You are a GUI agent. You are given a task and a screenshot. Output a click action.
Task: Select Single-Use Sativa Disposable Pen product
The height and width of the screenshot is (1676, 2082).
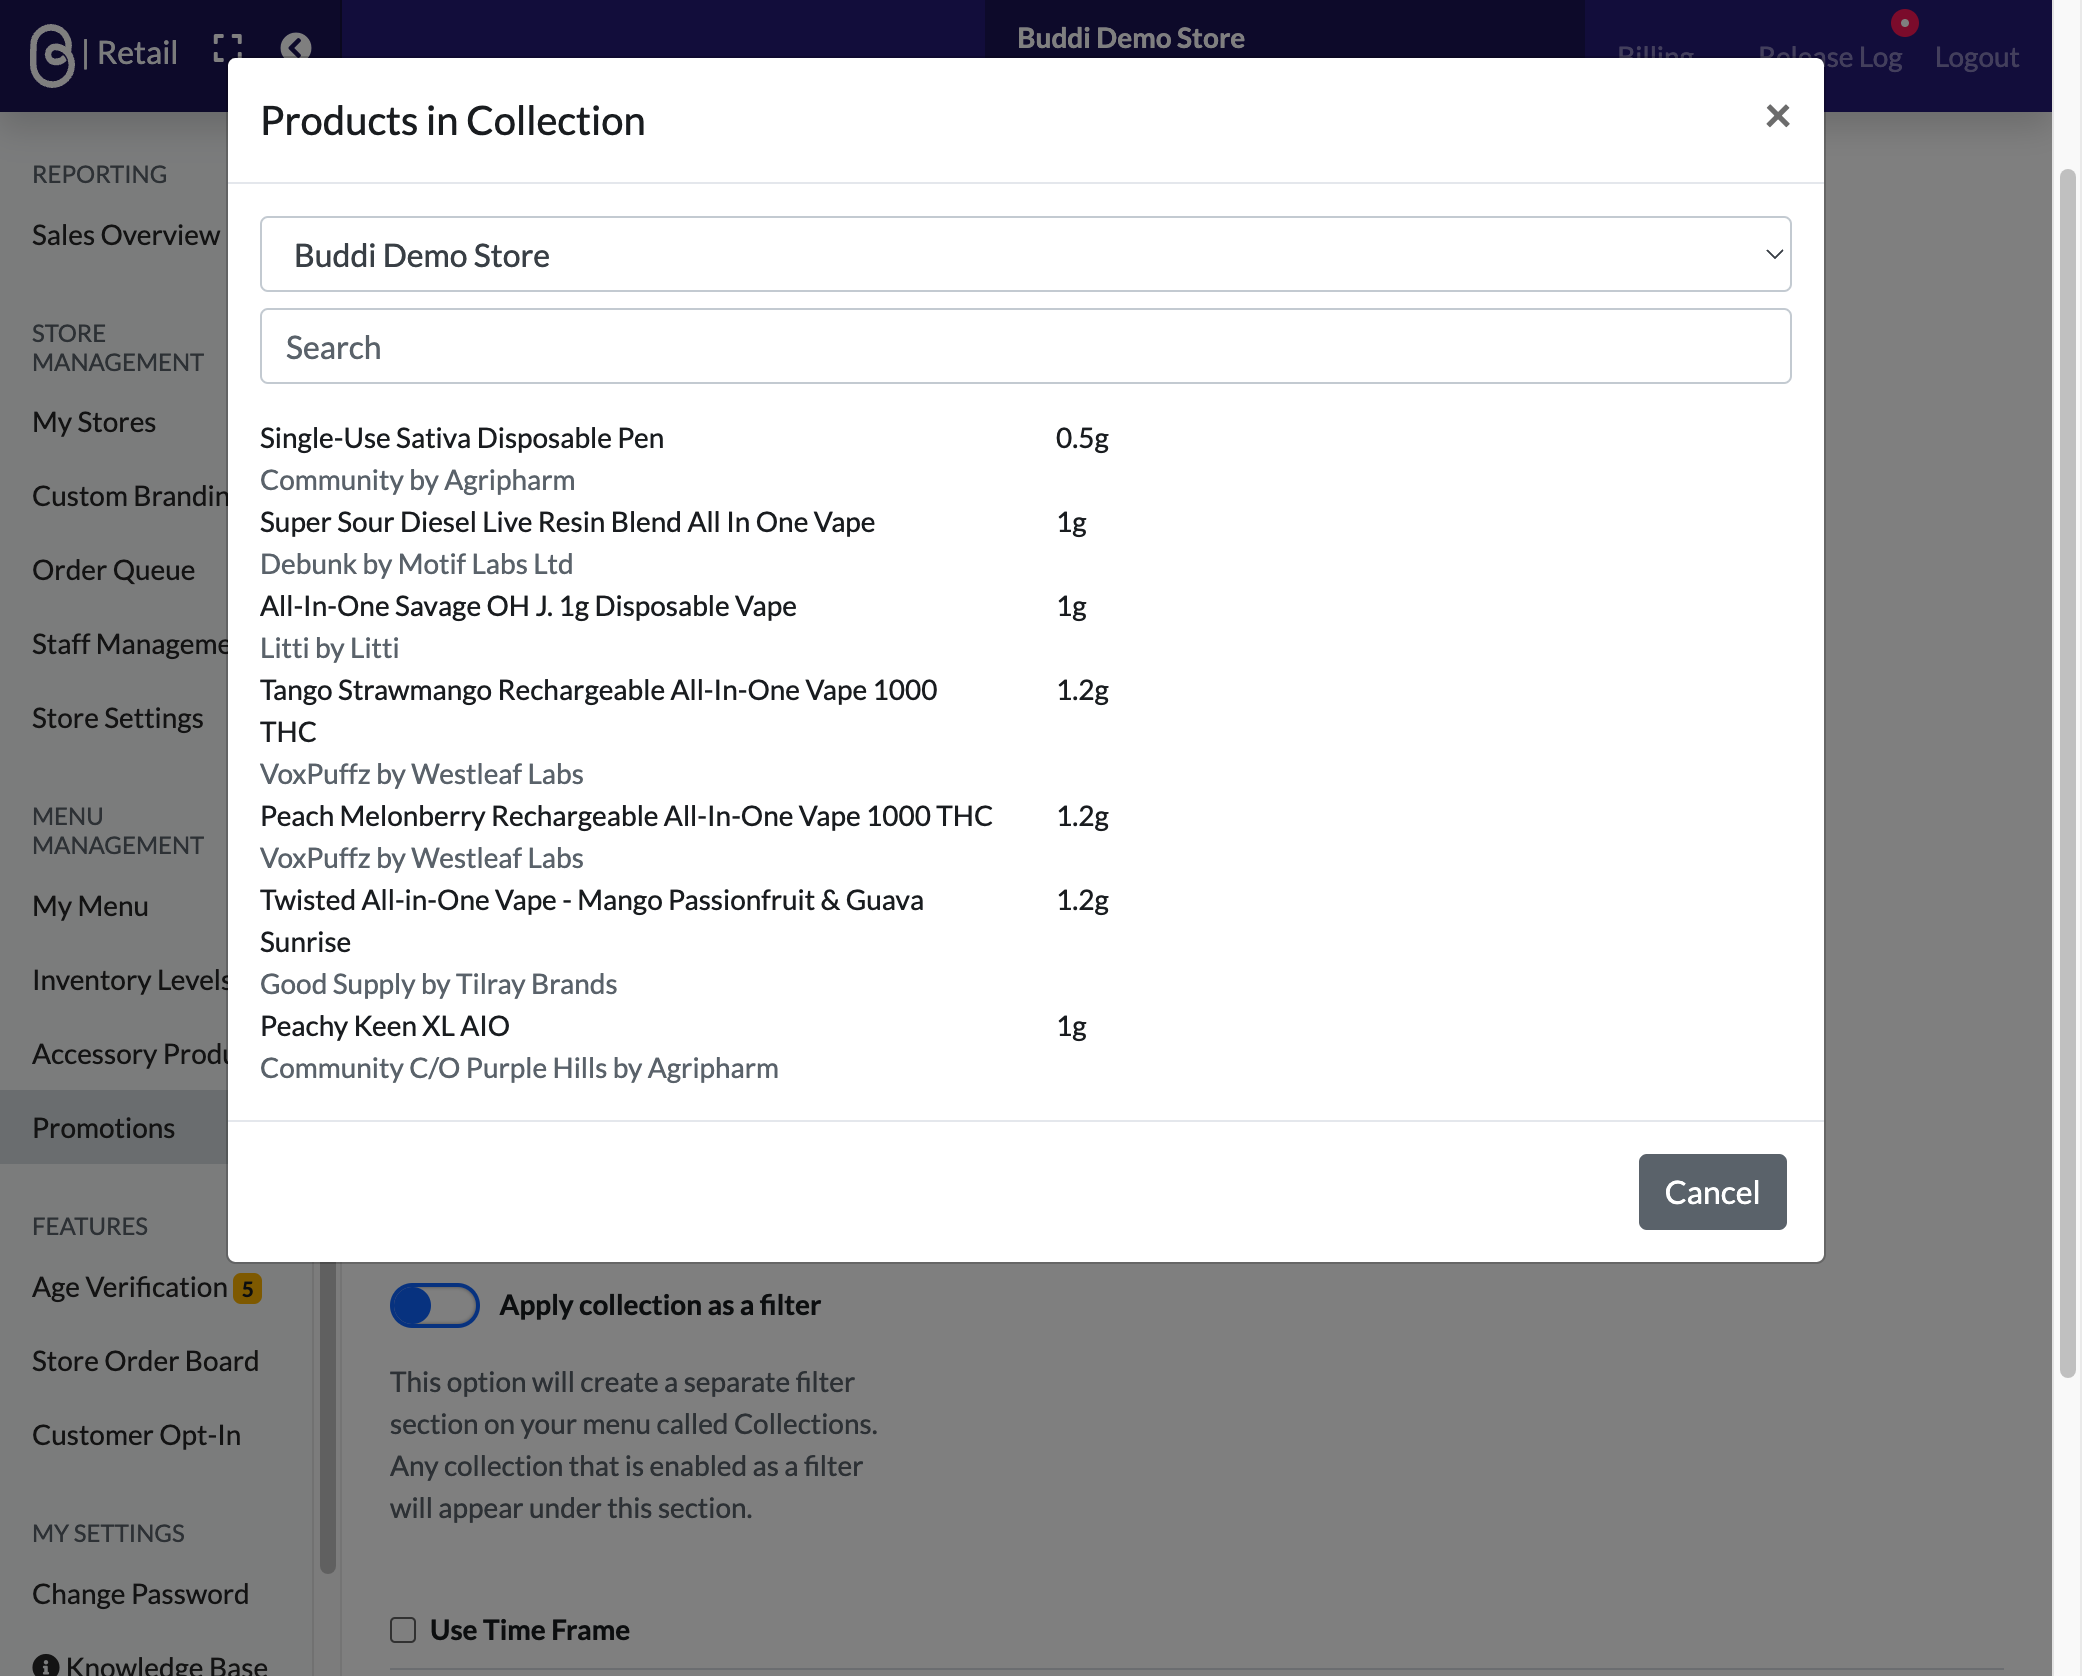(462, 438)
